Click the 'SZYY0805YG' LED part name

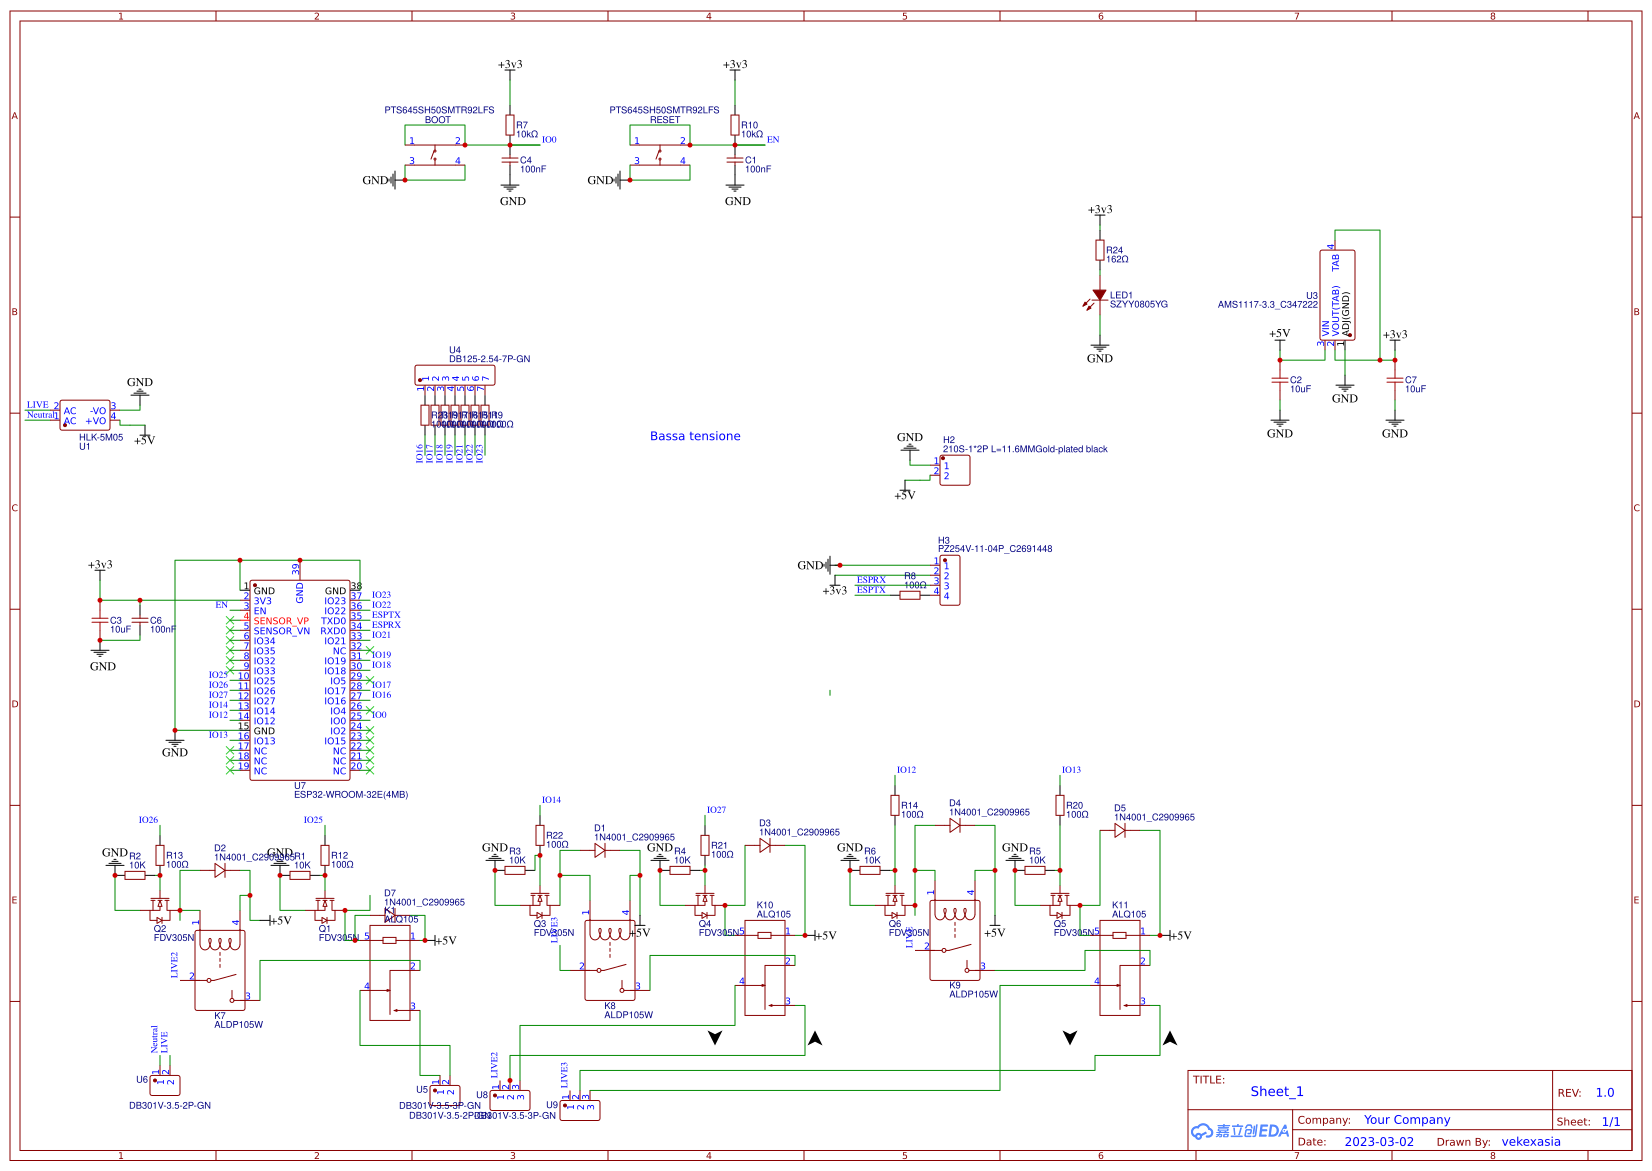pyautogui.click(x=1139, y=304)
